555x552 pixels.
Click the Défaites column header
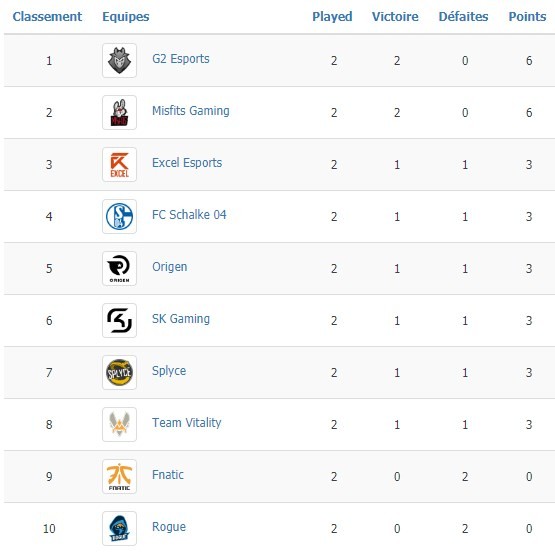463,17
